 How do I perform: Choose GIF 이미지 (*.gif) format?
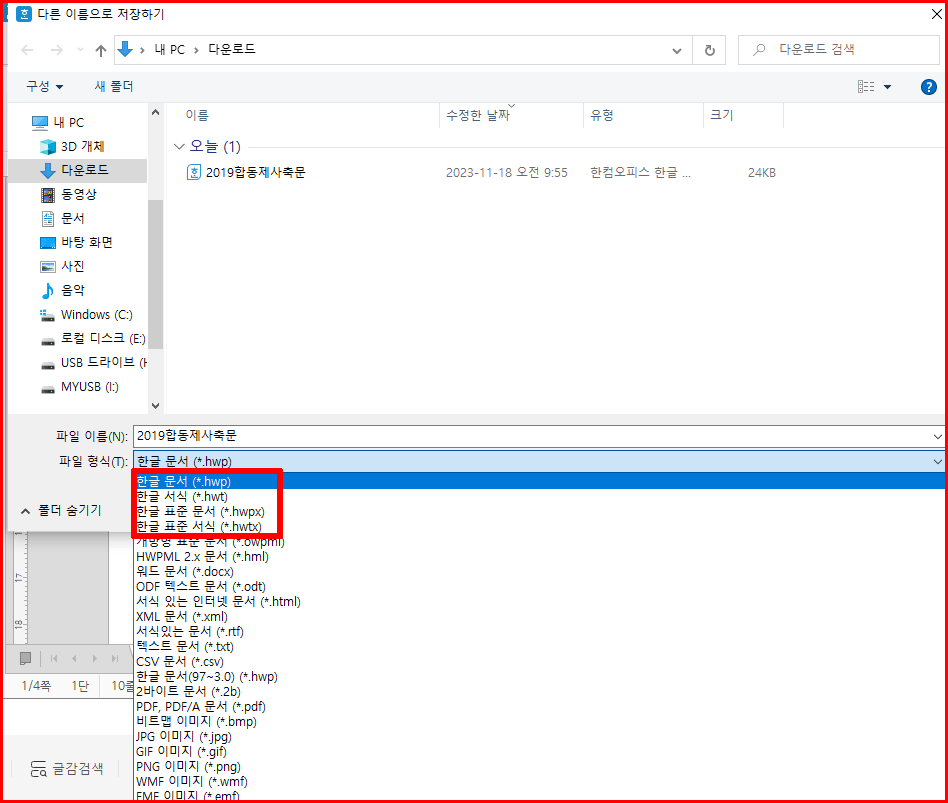point(181,752)
